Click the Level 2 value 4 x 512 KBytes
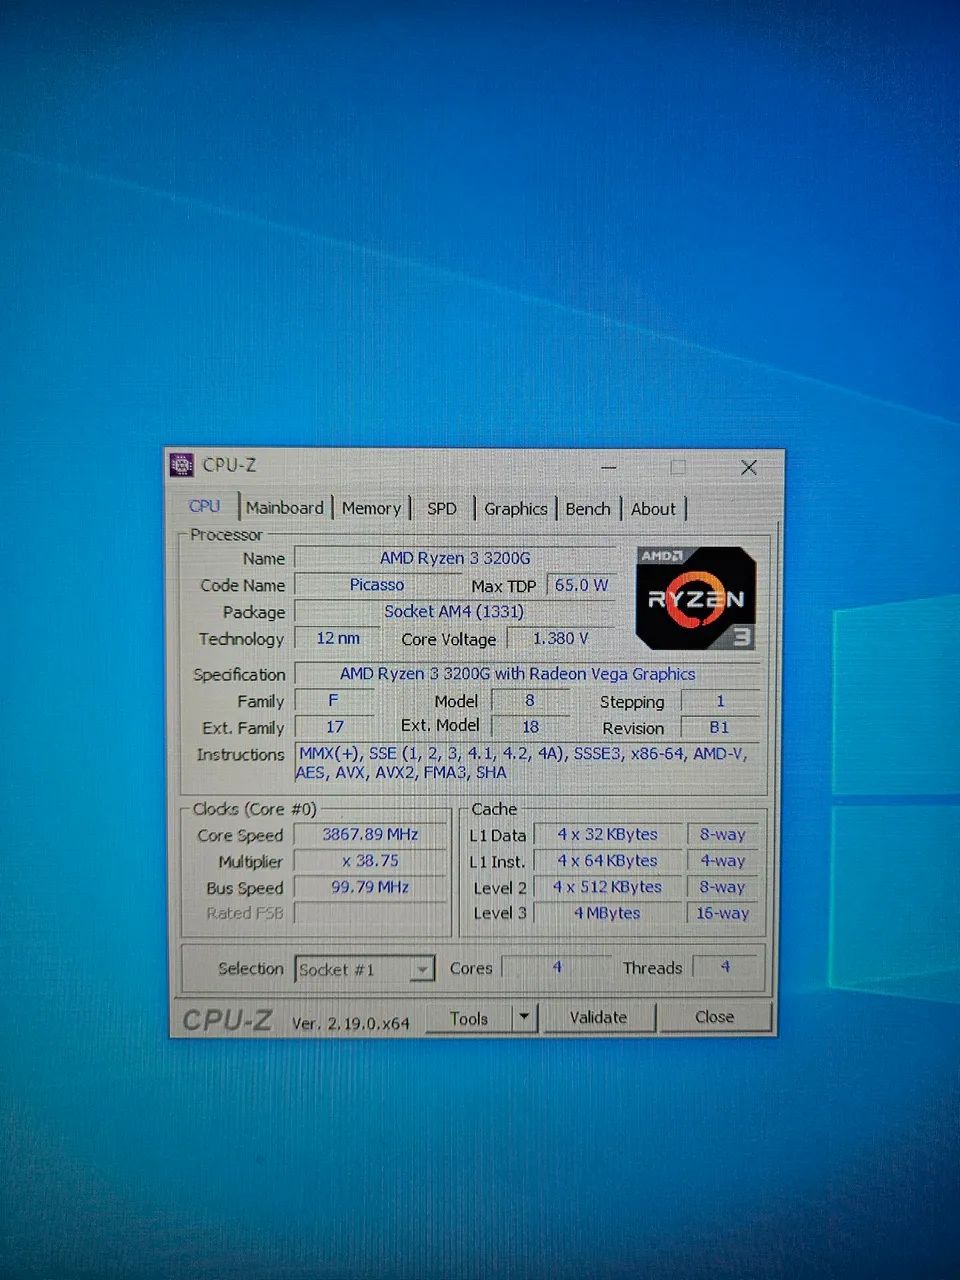The image size is (960, 1280). (607, 887)
